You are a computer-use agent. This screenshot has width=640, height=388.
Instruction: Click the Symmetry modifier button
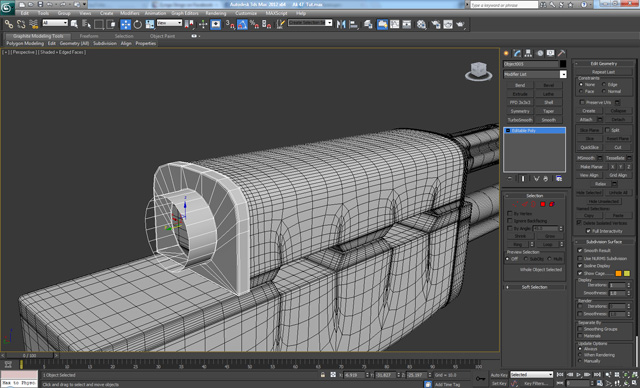click(520, 111)
